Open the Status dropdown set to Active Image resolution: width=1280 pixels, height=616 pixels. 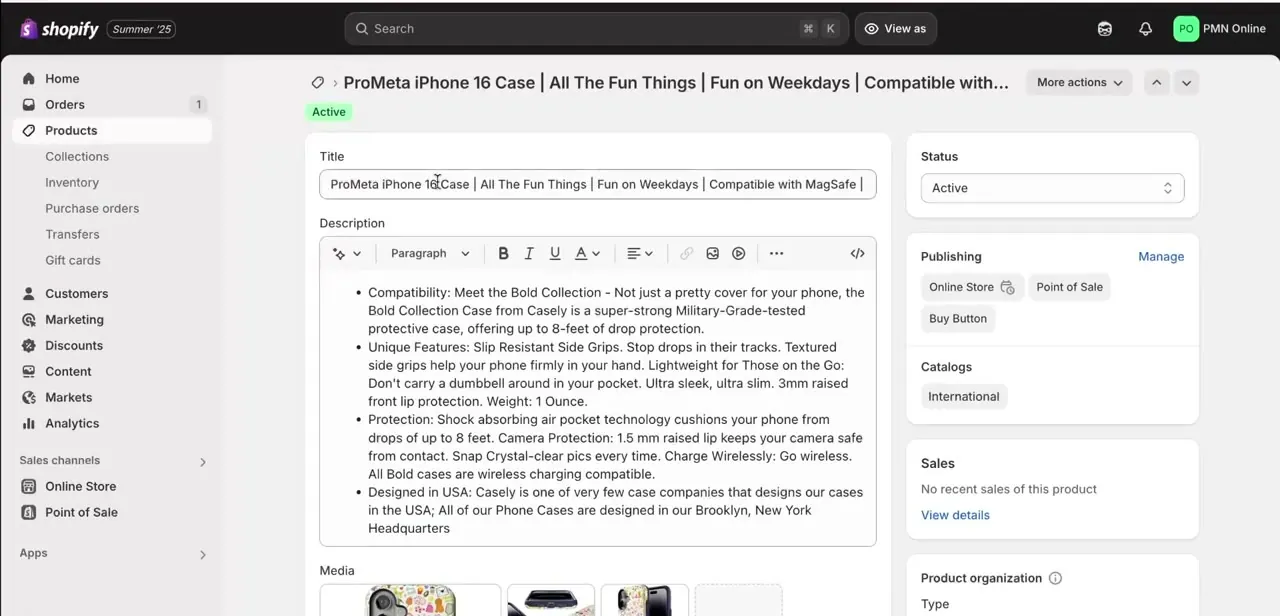click(1052, 188)
